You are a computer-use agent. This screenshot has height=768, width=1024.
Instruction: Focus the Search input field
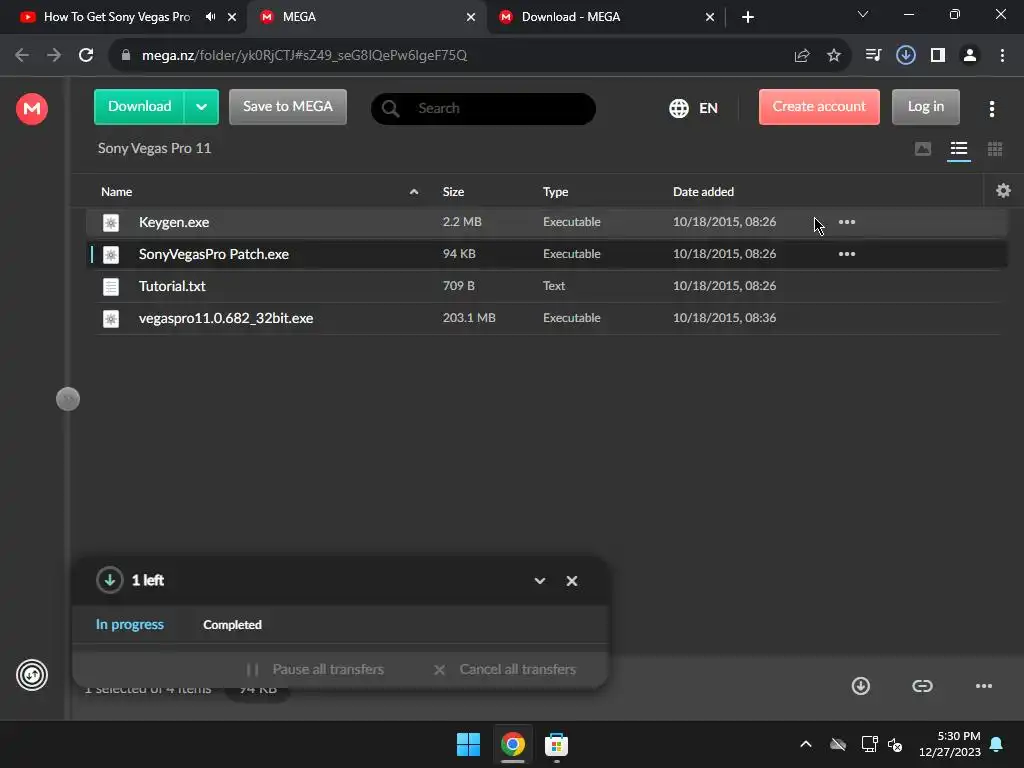click(x=483, y=108)
